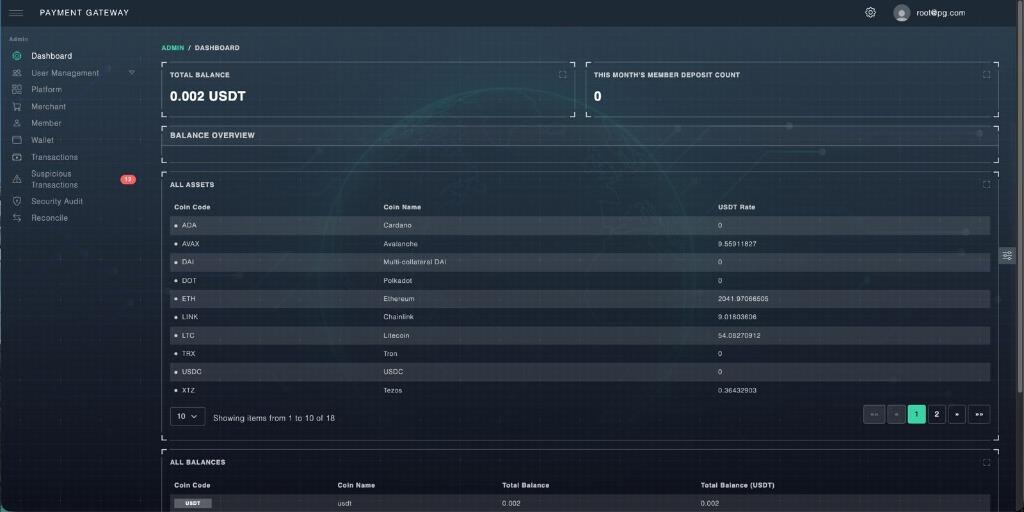The width and height of the screenshot is (1024, 512).
Task: Go to last page of All Assets
Action: 979,414
